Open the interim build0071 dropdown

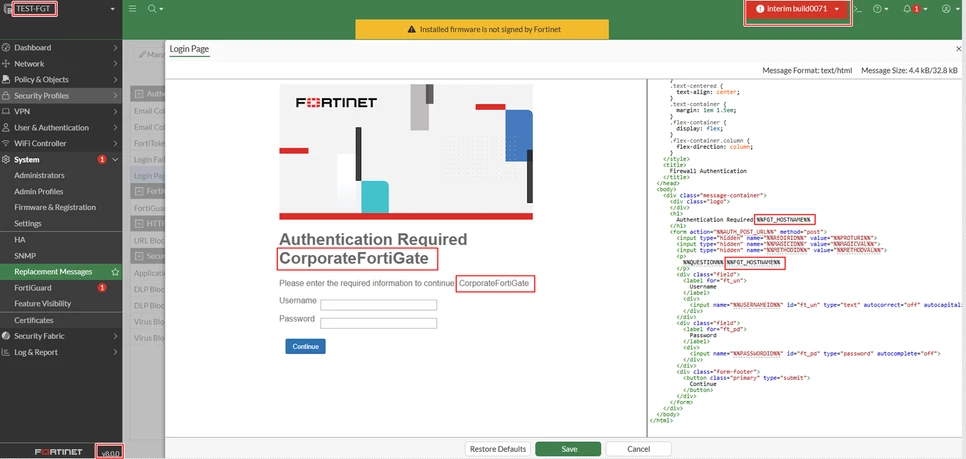798,9
